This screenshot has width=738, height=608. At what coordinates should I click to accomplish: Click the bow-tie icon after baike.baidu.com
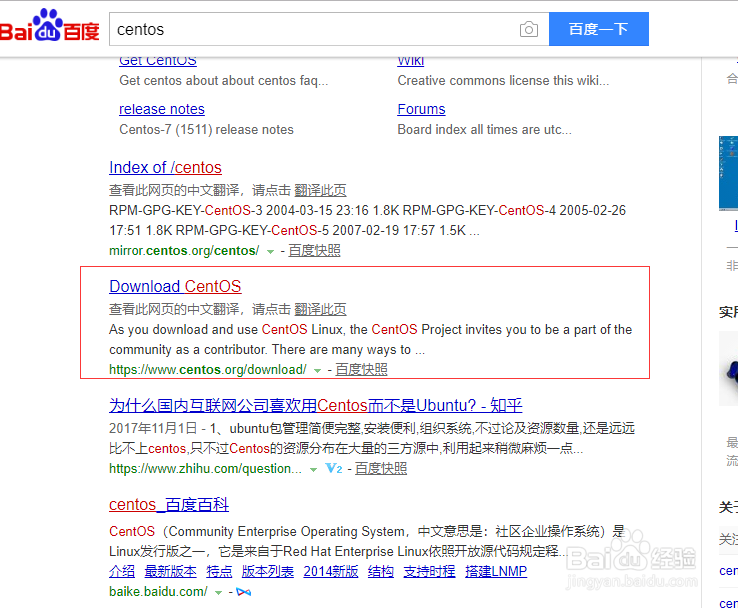click(243, 592)
